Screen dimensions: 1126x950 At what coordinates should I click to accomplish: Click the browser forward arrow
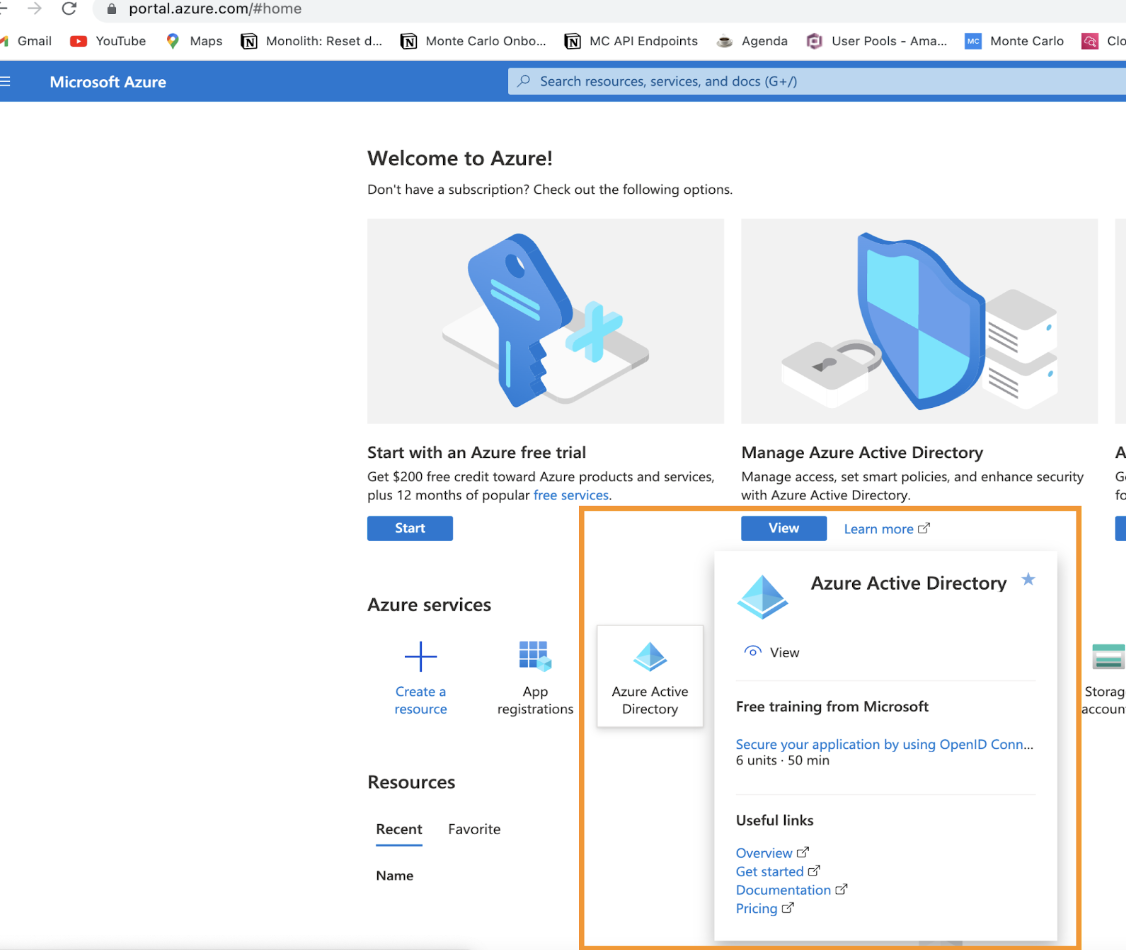click(x=34, y=9)
